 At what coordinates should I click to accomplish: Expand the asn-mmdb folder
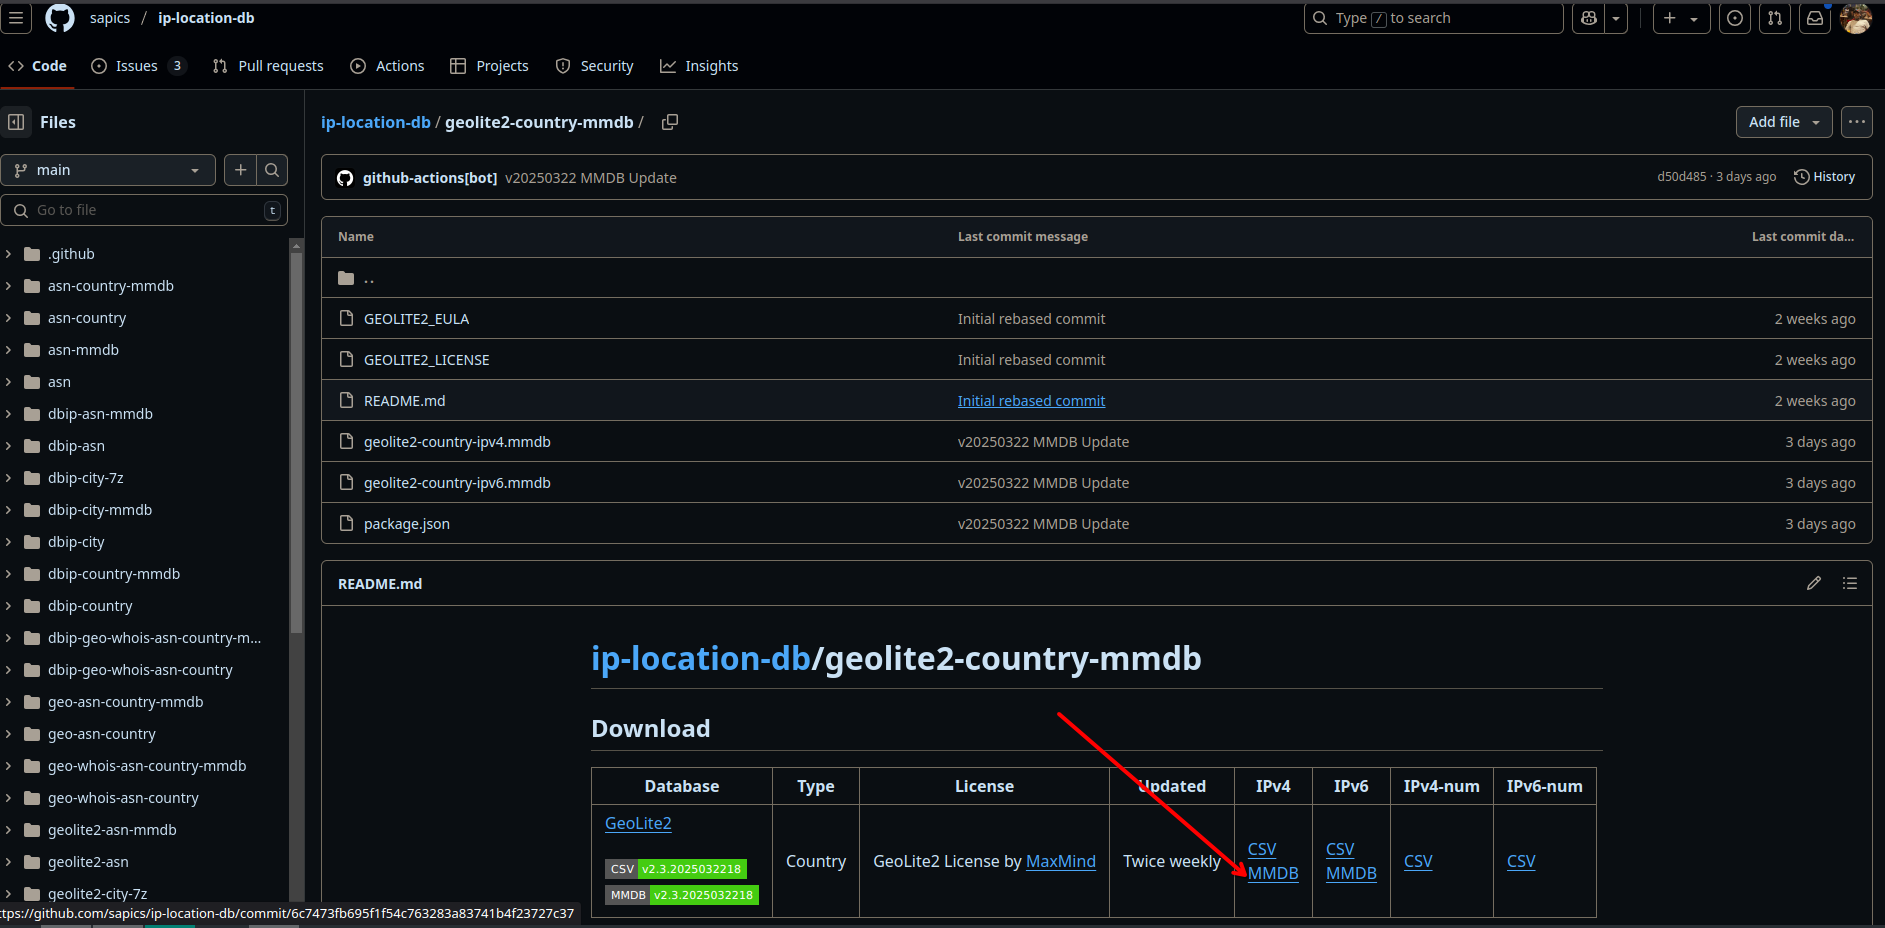point(9,350)
